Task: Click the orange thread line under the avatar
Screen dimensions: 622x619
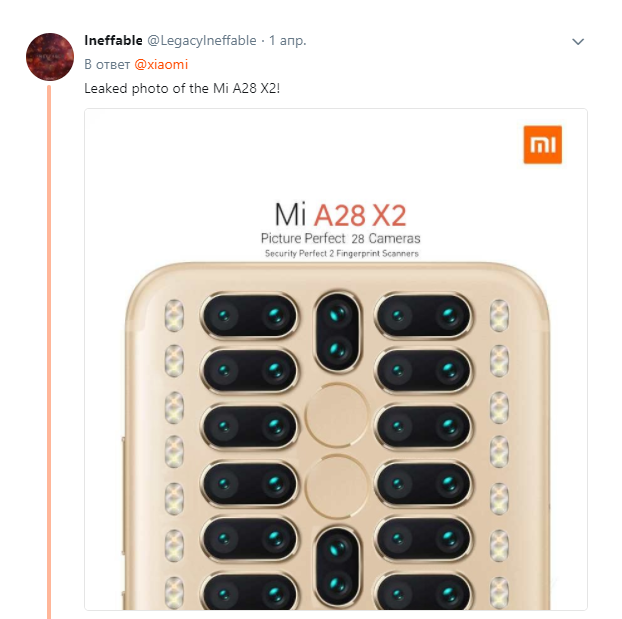Action: [49, 352]
